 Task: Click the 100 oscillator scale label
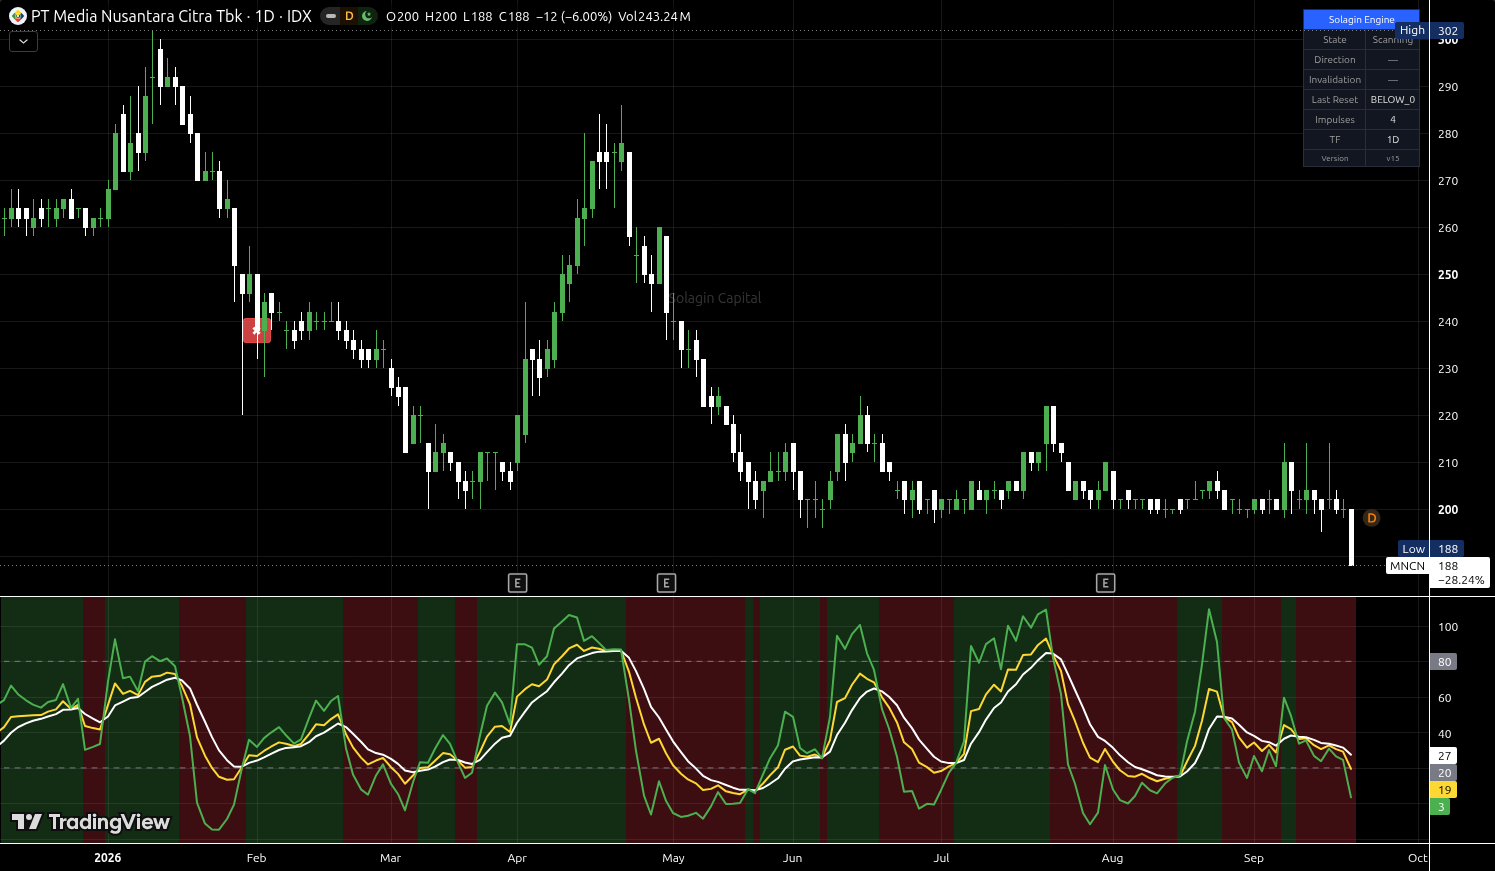(1448, 627)
